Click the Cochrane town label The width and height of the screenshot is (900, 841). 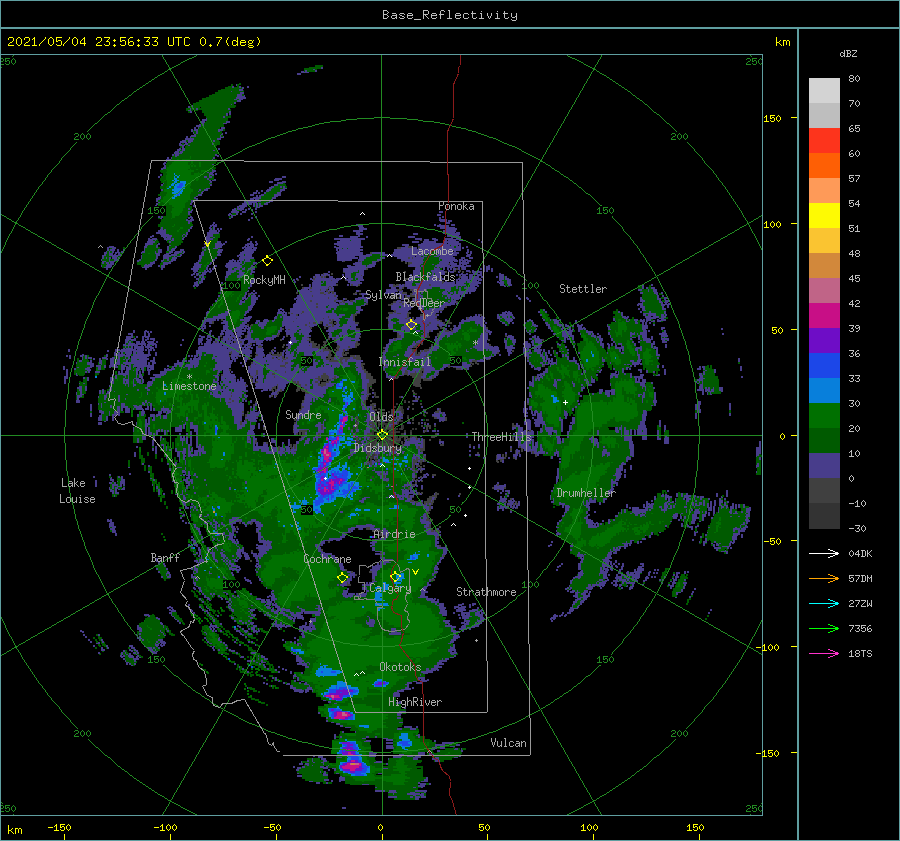[327, 559]
